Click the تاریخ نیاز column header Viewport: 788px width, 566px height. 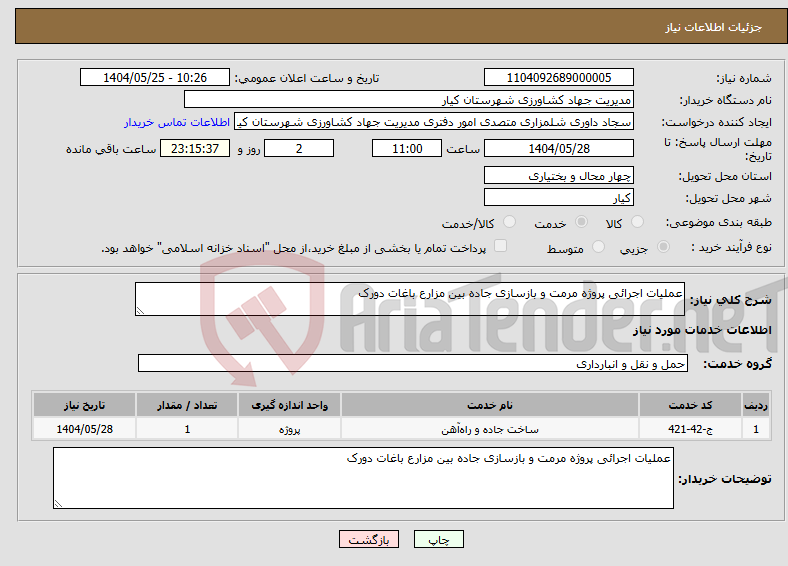84,405
